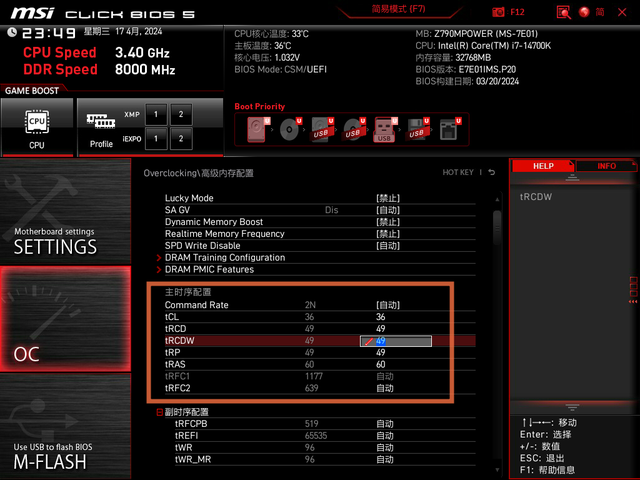Enable XMP profile 1

(x=156, y=114)
